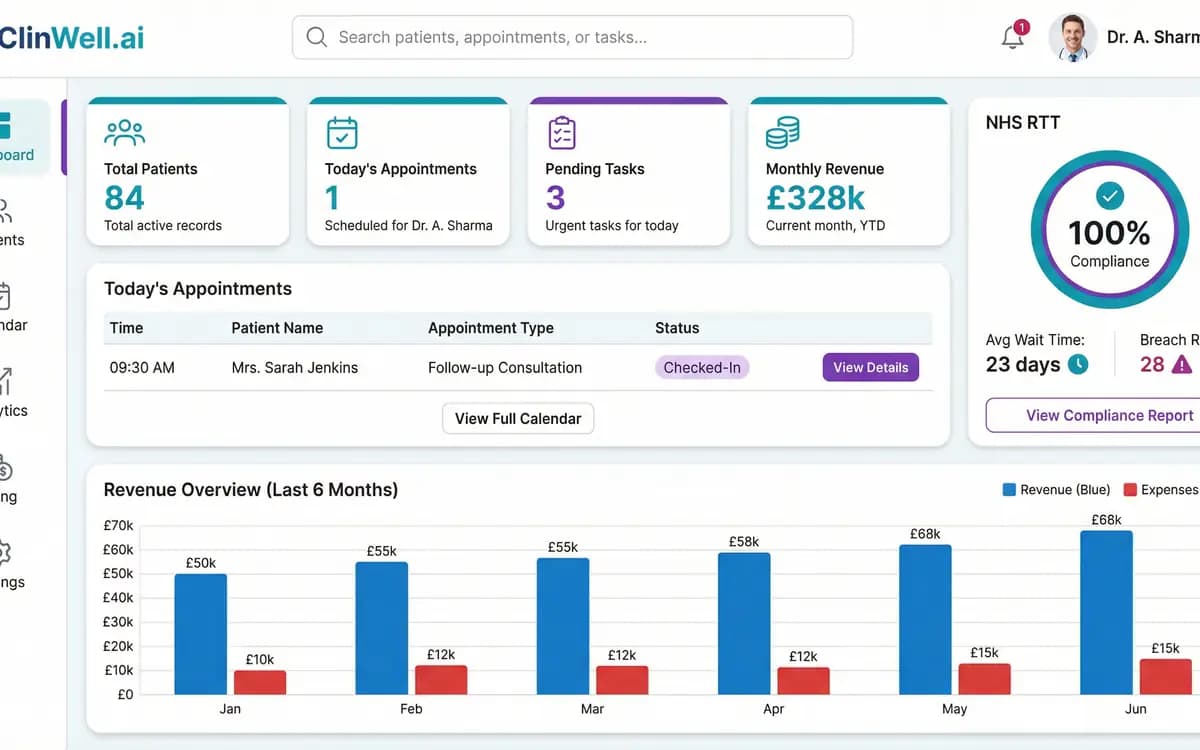Open Billing from the sidebar
The height and width of the screenshot is (750, 1200).
coord(8,480)
